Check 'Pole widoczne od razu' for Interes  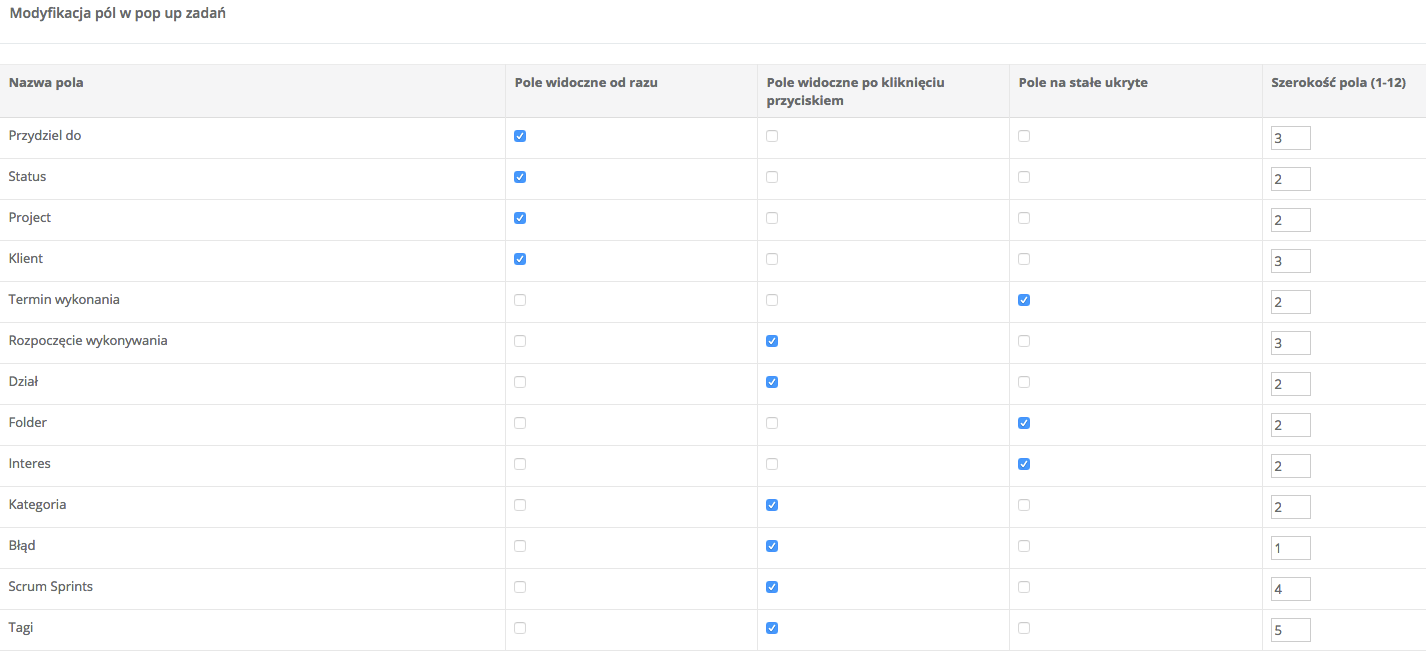pos(520,464)
